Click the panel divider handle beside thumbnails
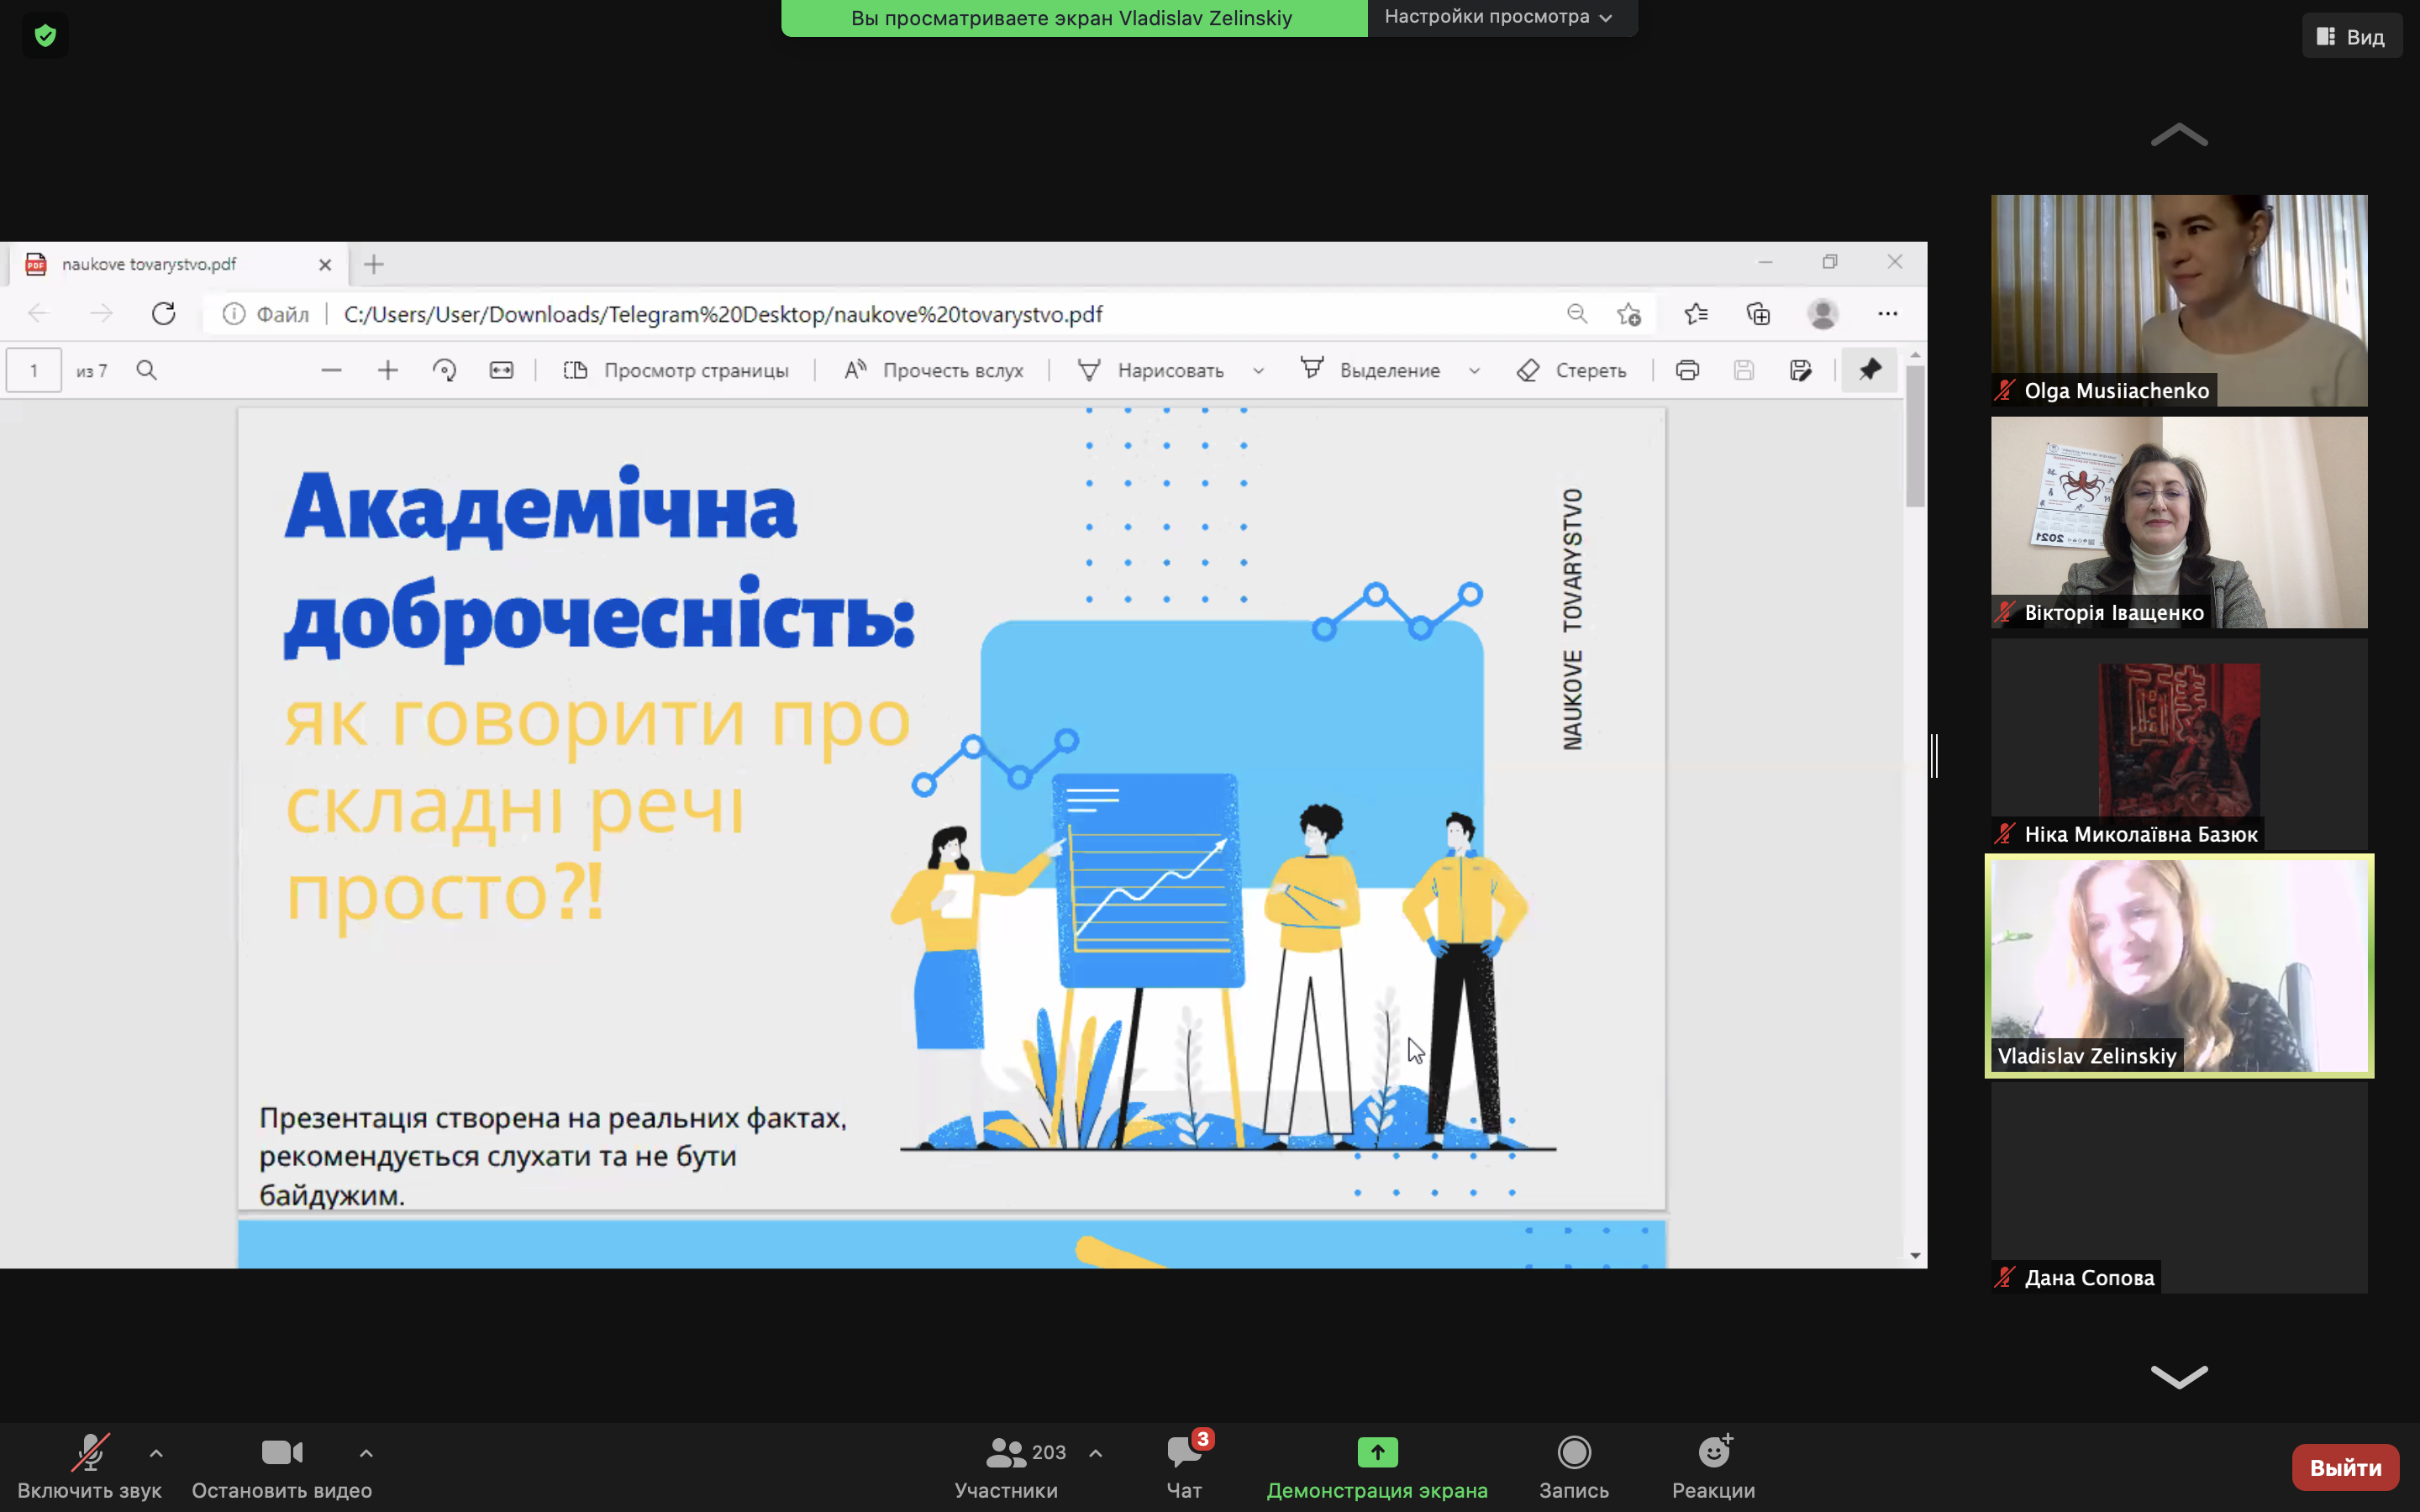This screenshot has width=2420, height=1512. tap(1935, 756)
